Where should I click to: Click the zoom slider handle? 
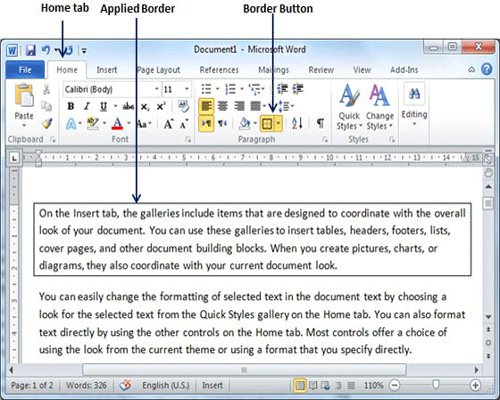click(x=436, y=385)
